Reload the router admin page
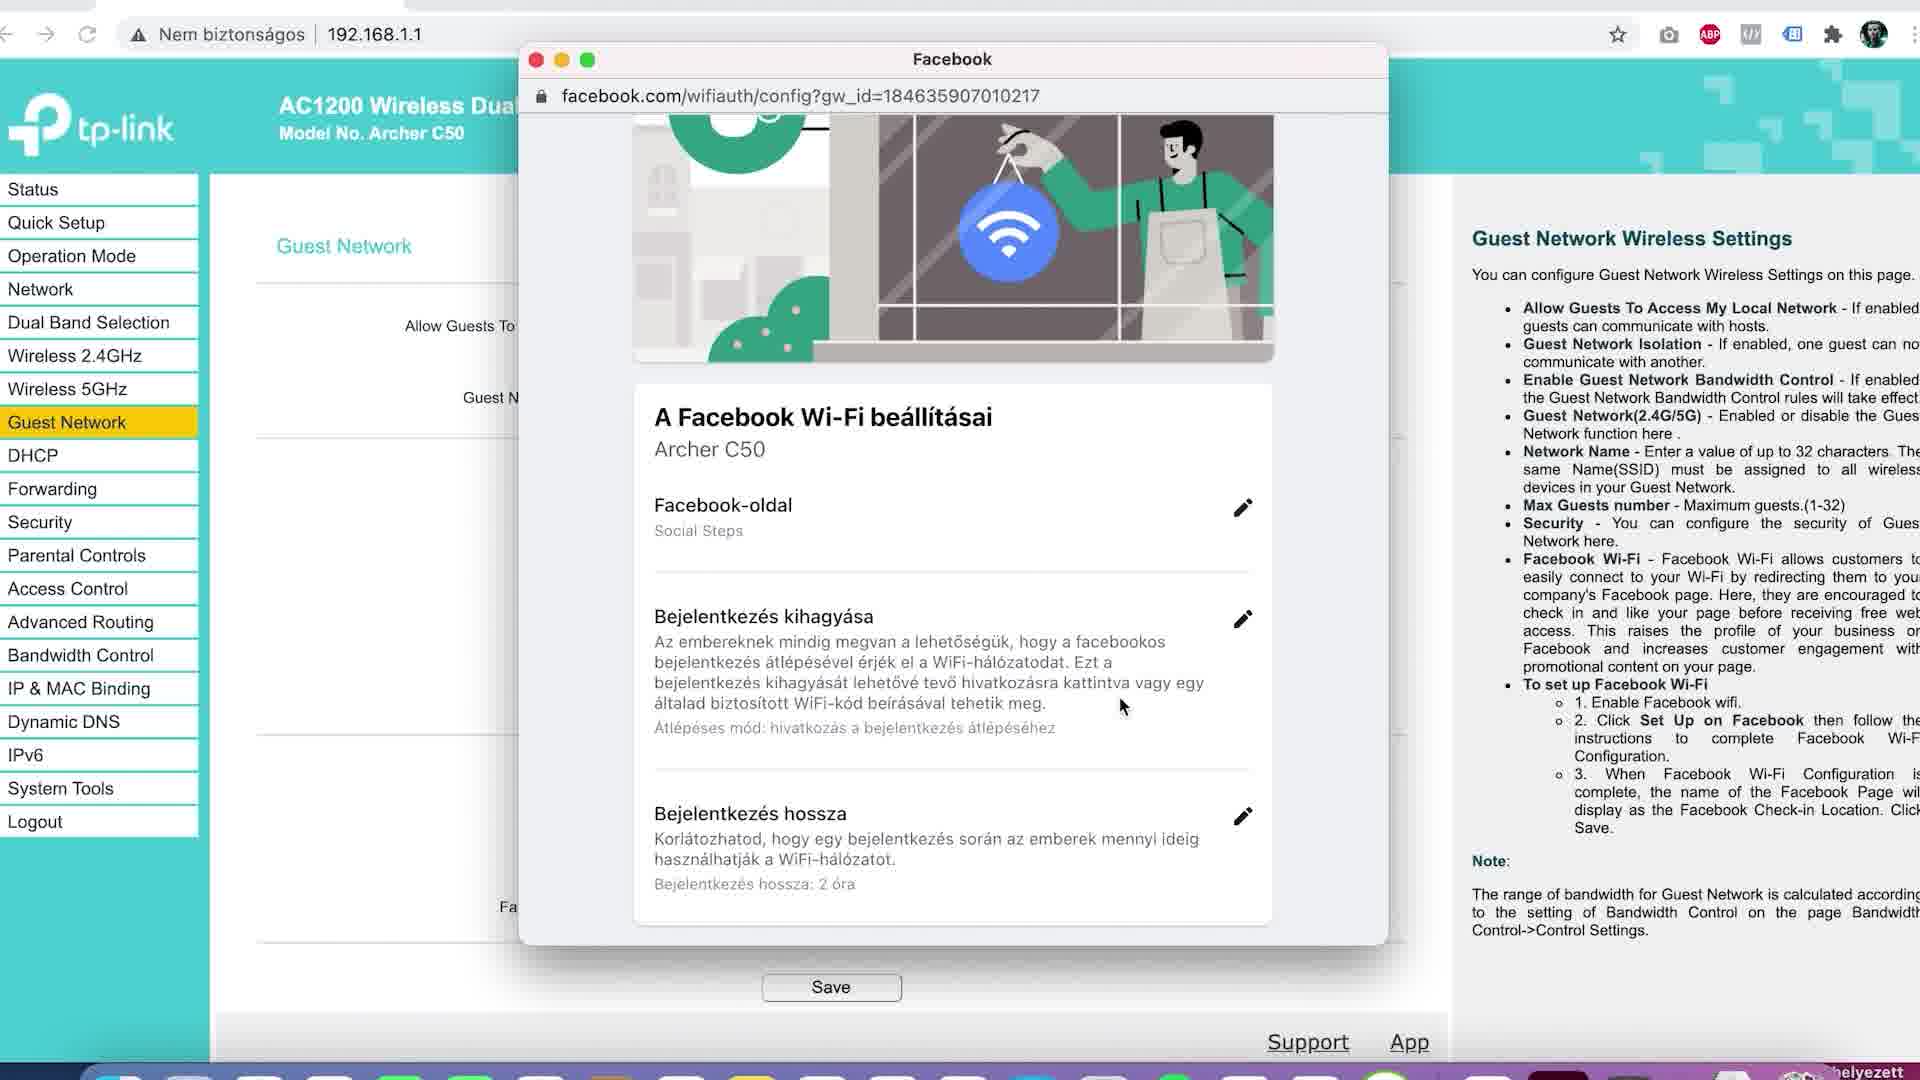 point(87,35)
